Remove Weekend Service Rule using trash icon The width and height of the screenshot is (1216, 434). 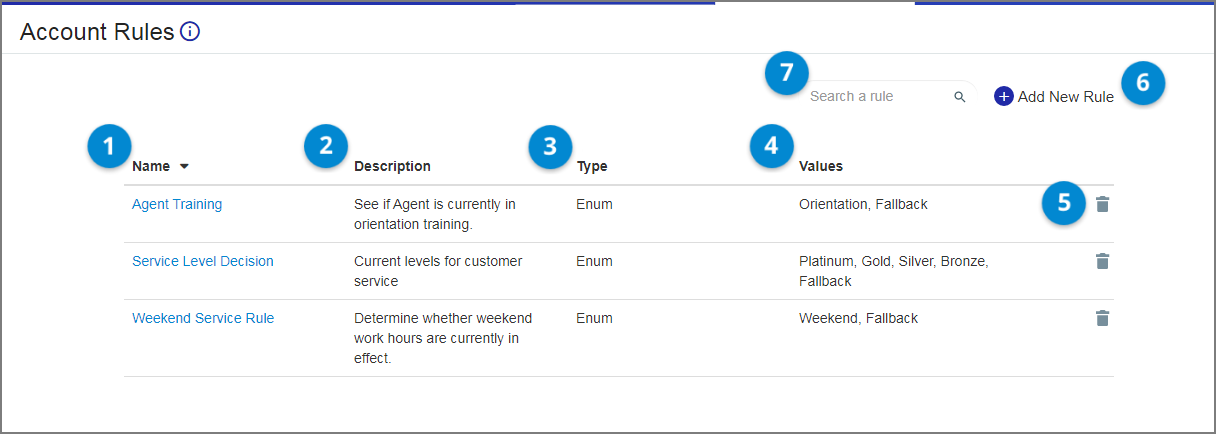pyautogui.click(x=1102, y=318)
